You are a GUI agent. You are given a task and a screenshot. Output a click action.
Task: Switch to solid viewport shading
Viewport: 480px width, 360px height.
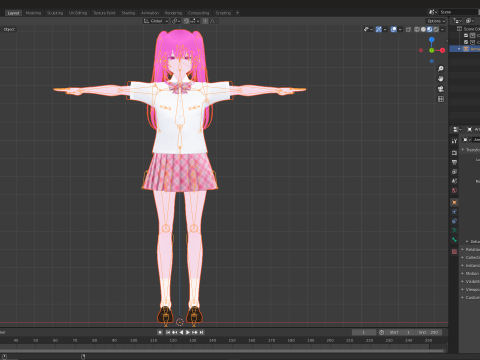[423, 29]
